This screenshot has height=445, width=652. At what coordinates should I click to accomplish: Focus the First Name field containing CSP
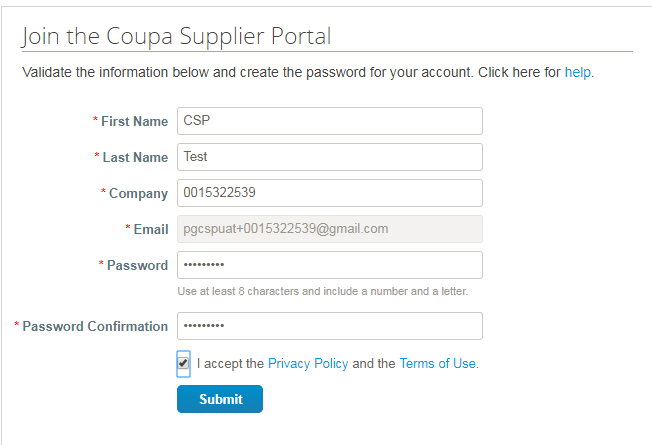pyautogui.click(x=330, y=121)
